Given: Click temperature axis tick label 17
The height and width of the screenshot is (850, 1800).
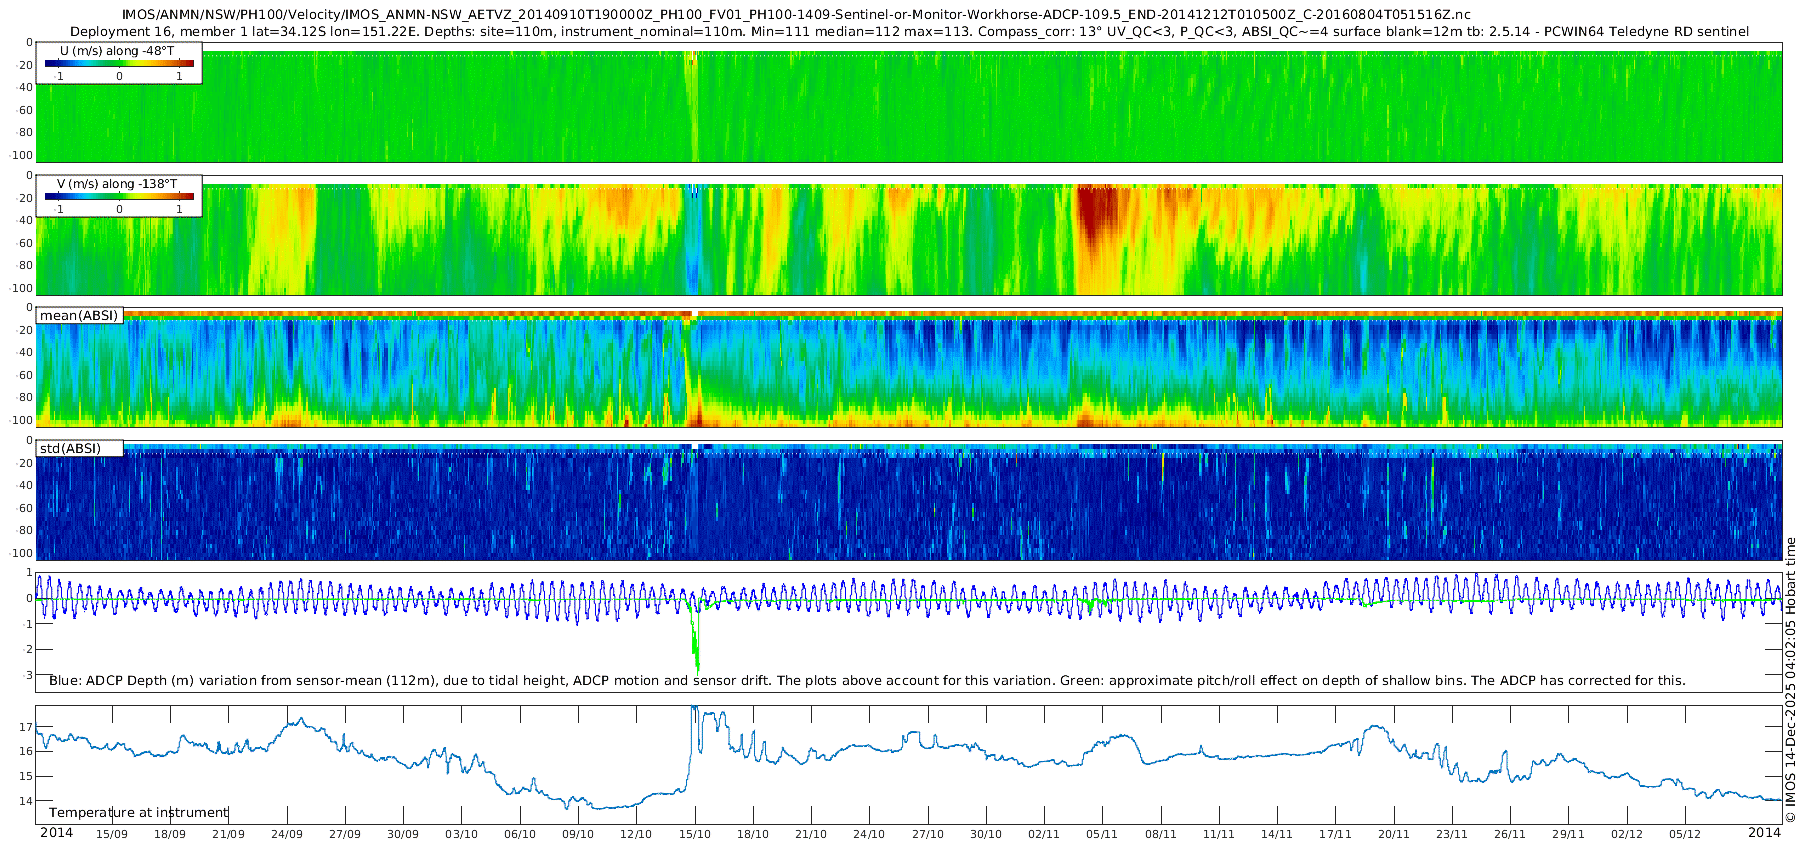Looking at the screenshot, I should click(x=26, y=727).
